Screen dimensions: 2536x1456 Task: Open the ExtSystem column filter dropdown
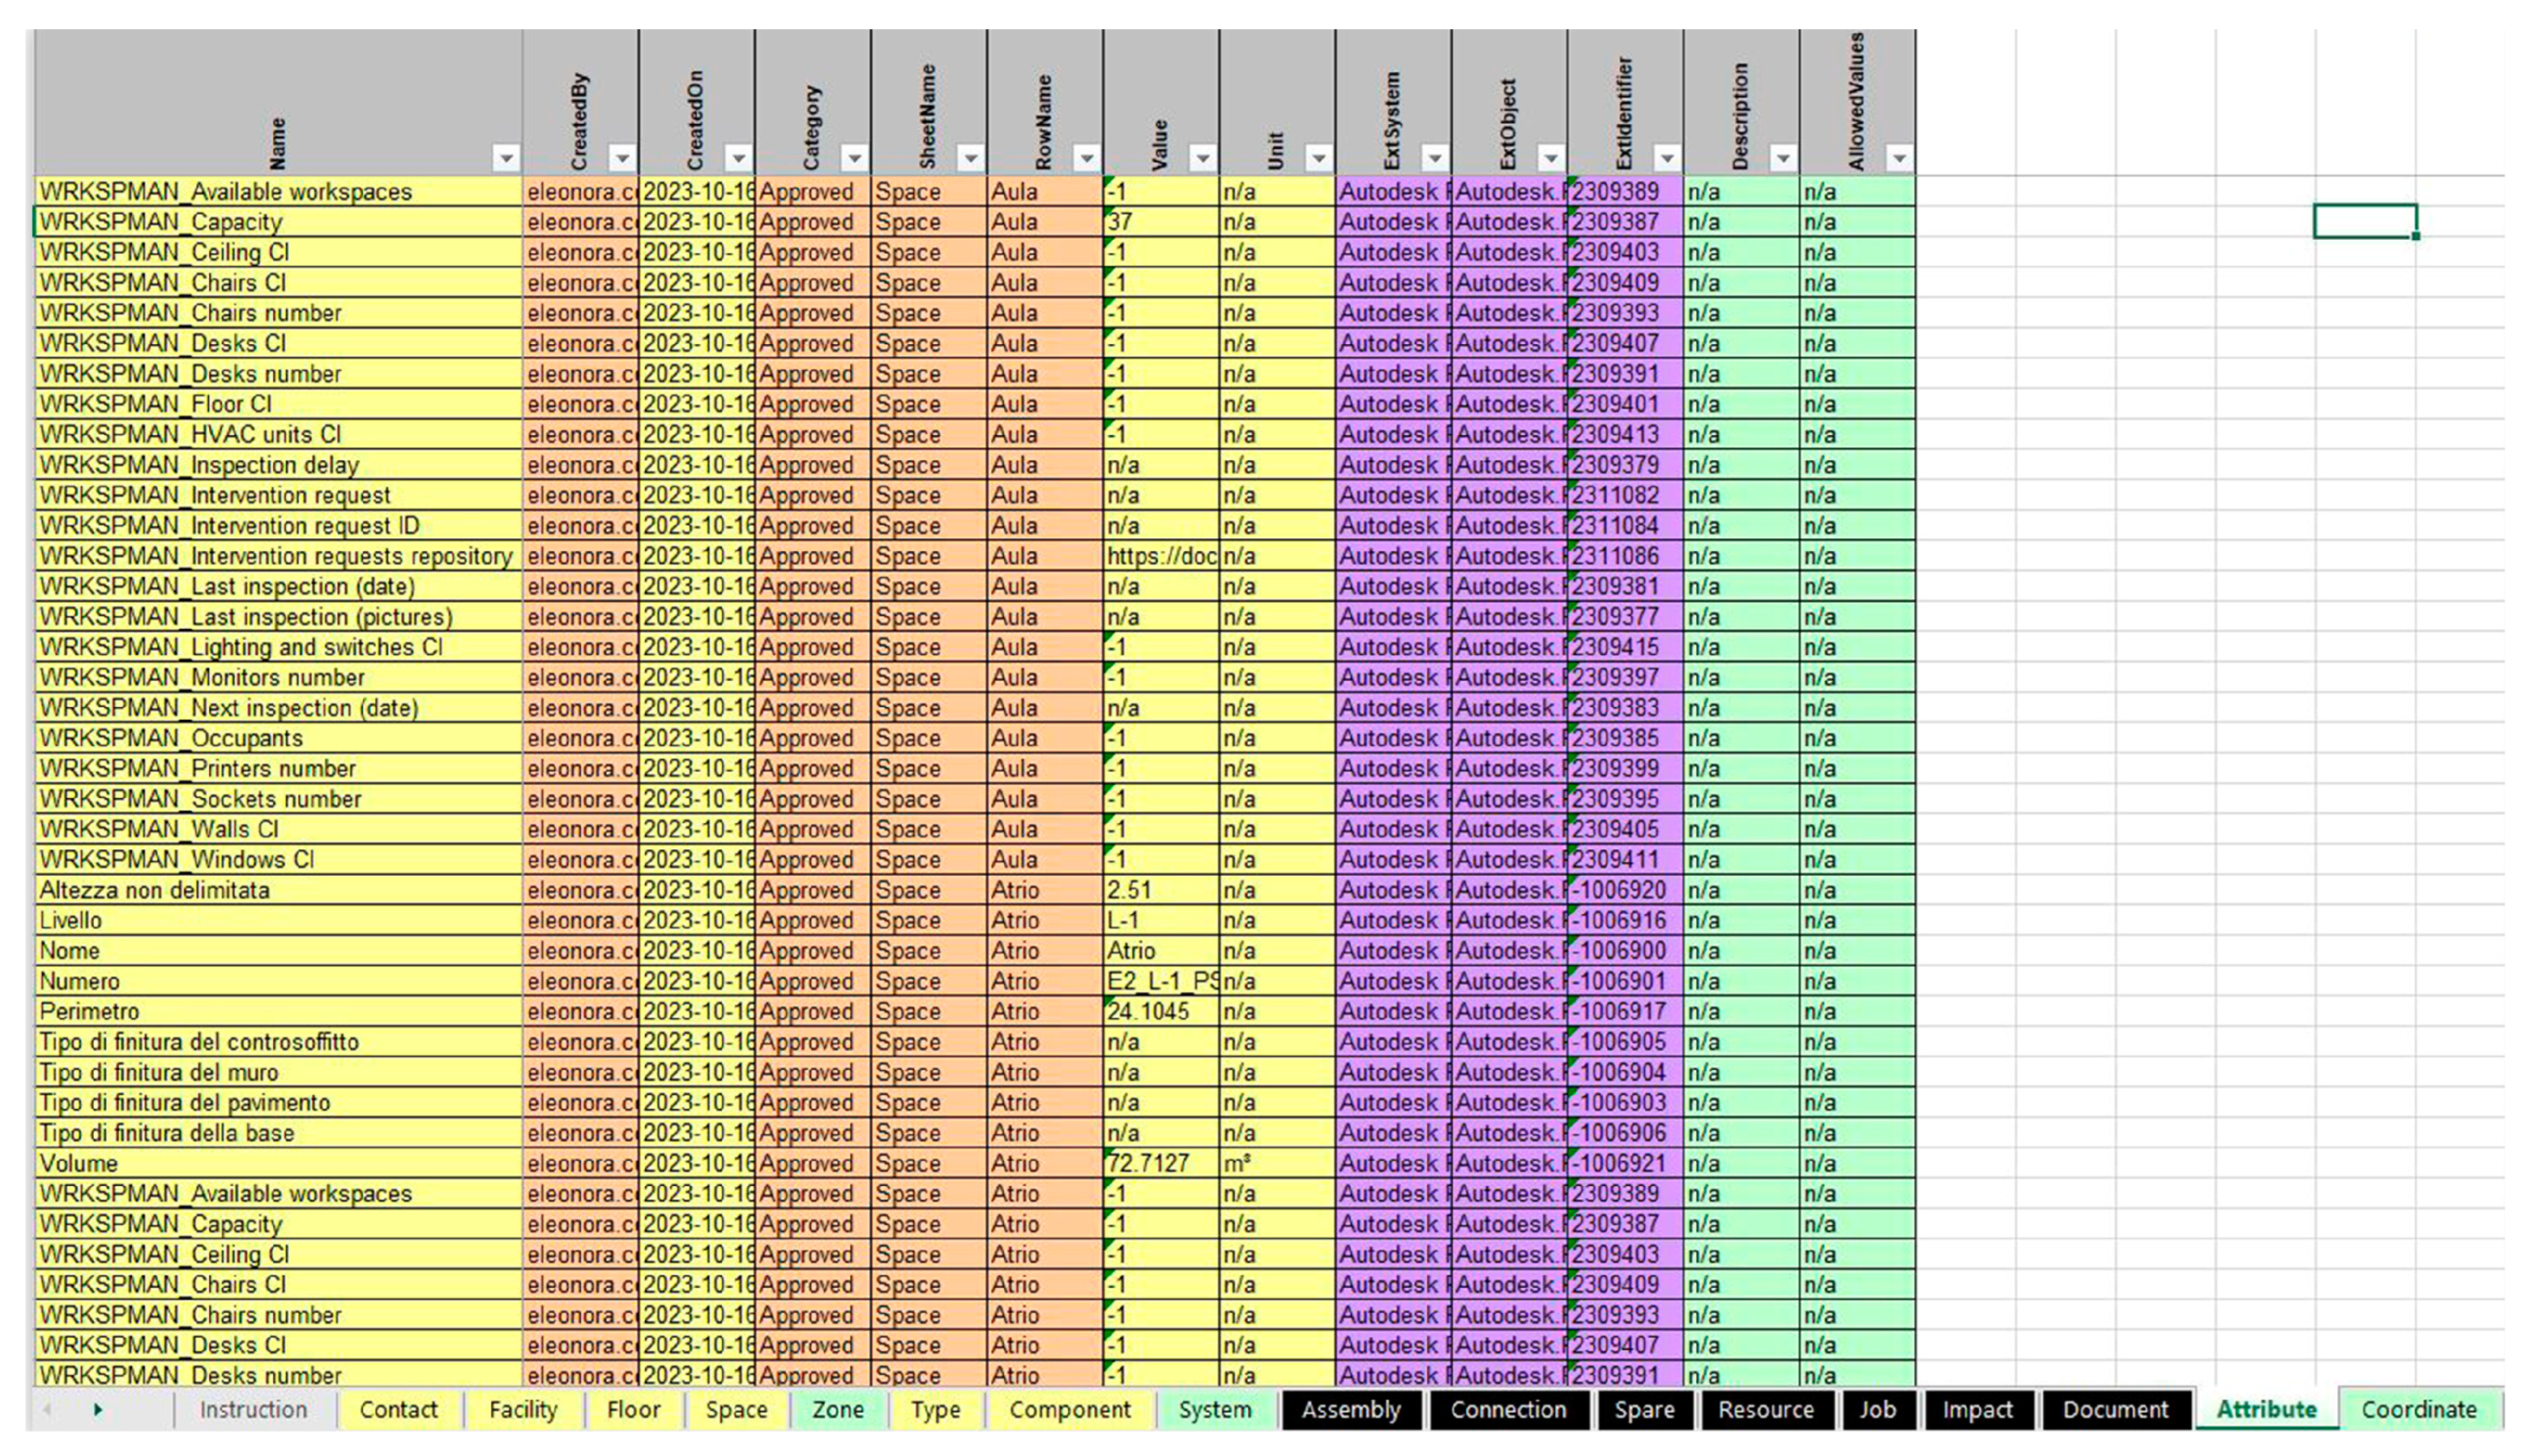pos(1437,157)
